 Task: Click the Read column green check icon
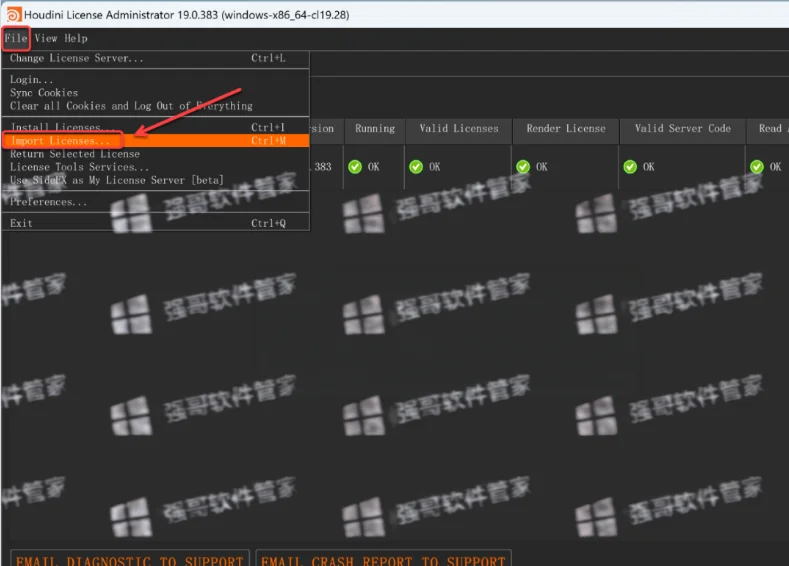pyautogui.click(x=757, y=167)
